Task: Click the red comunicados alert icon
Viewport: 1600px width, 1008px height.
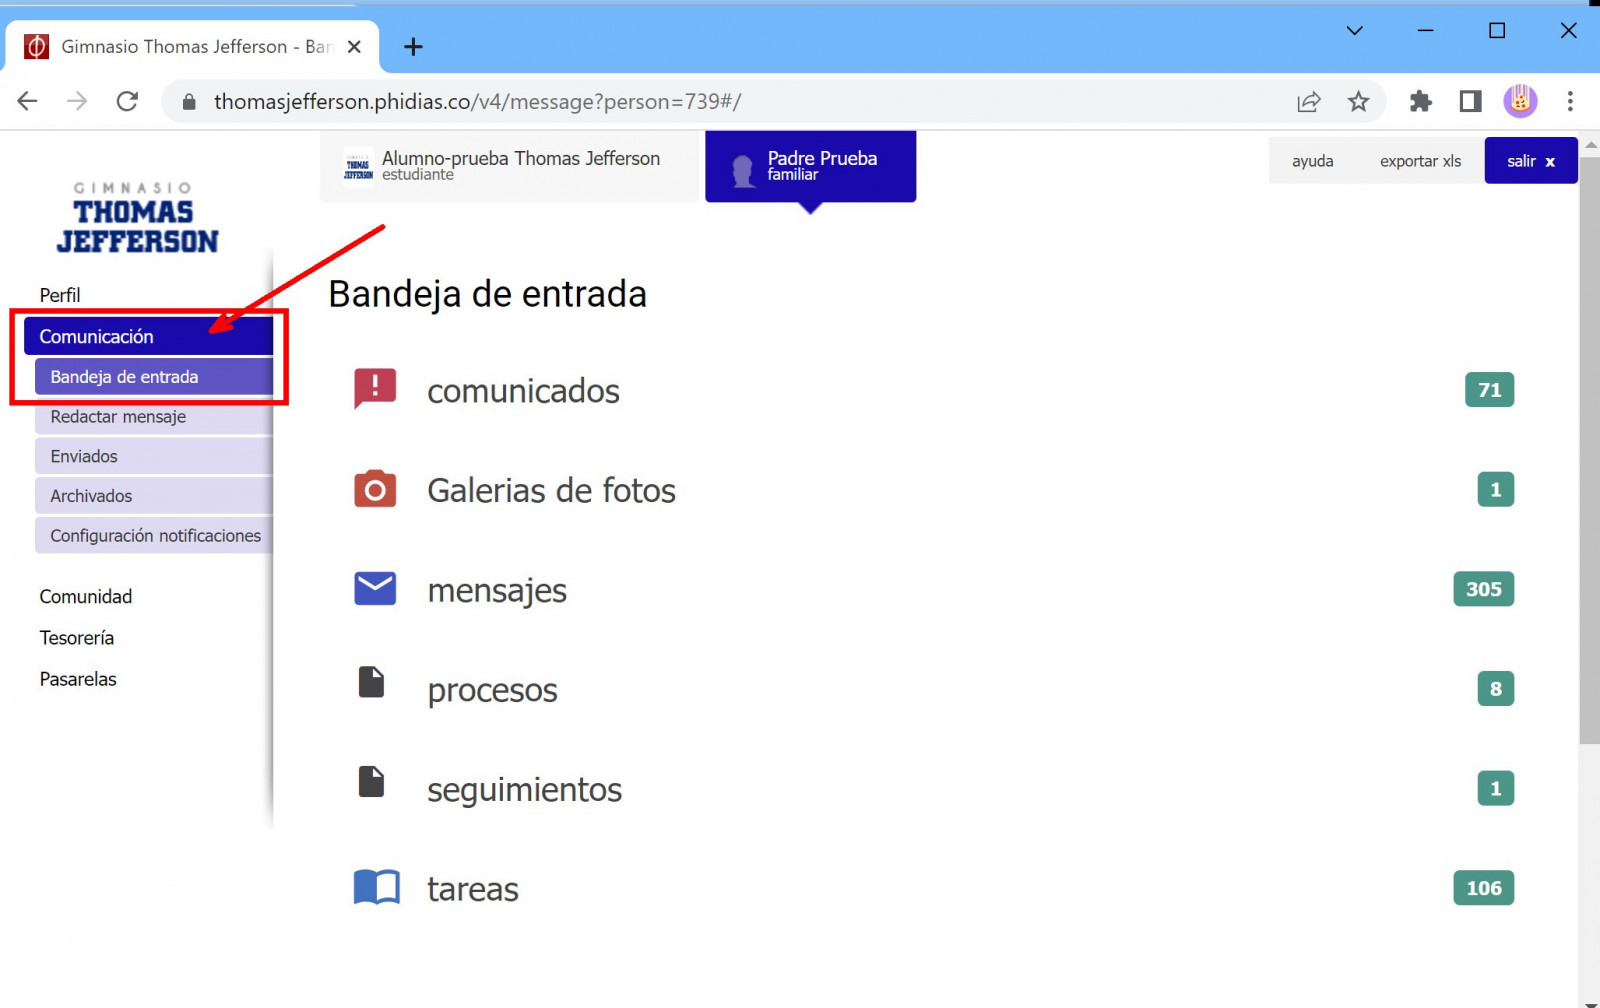Action: coord(375,389)
